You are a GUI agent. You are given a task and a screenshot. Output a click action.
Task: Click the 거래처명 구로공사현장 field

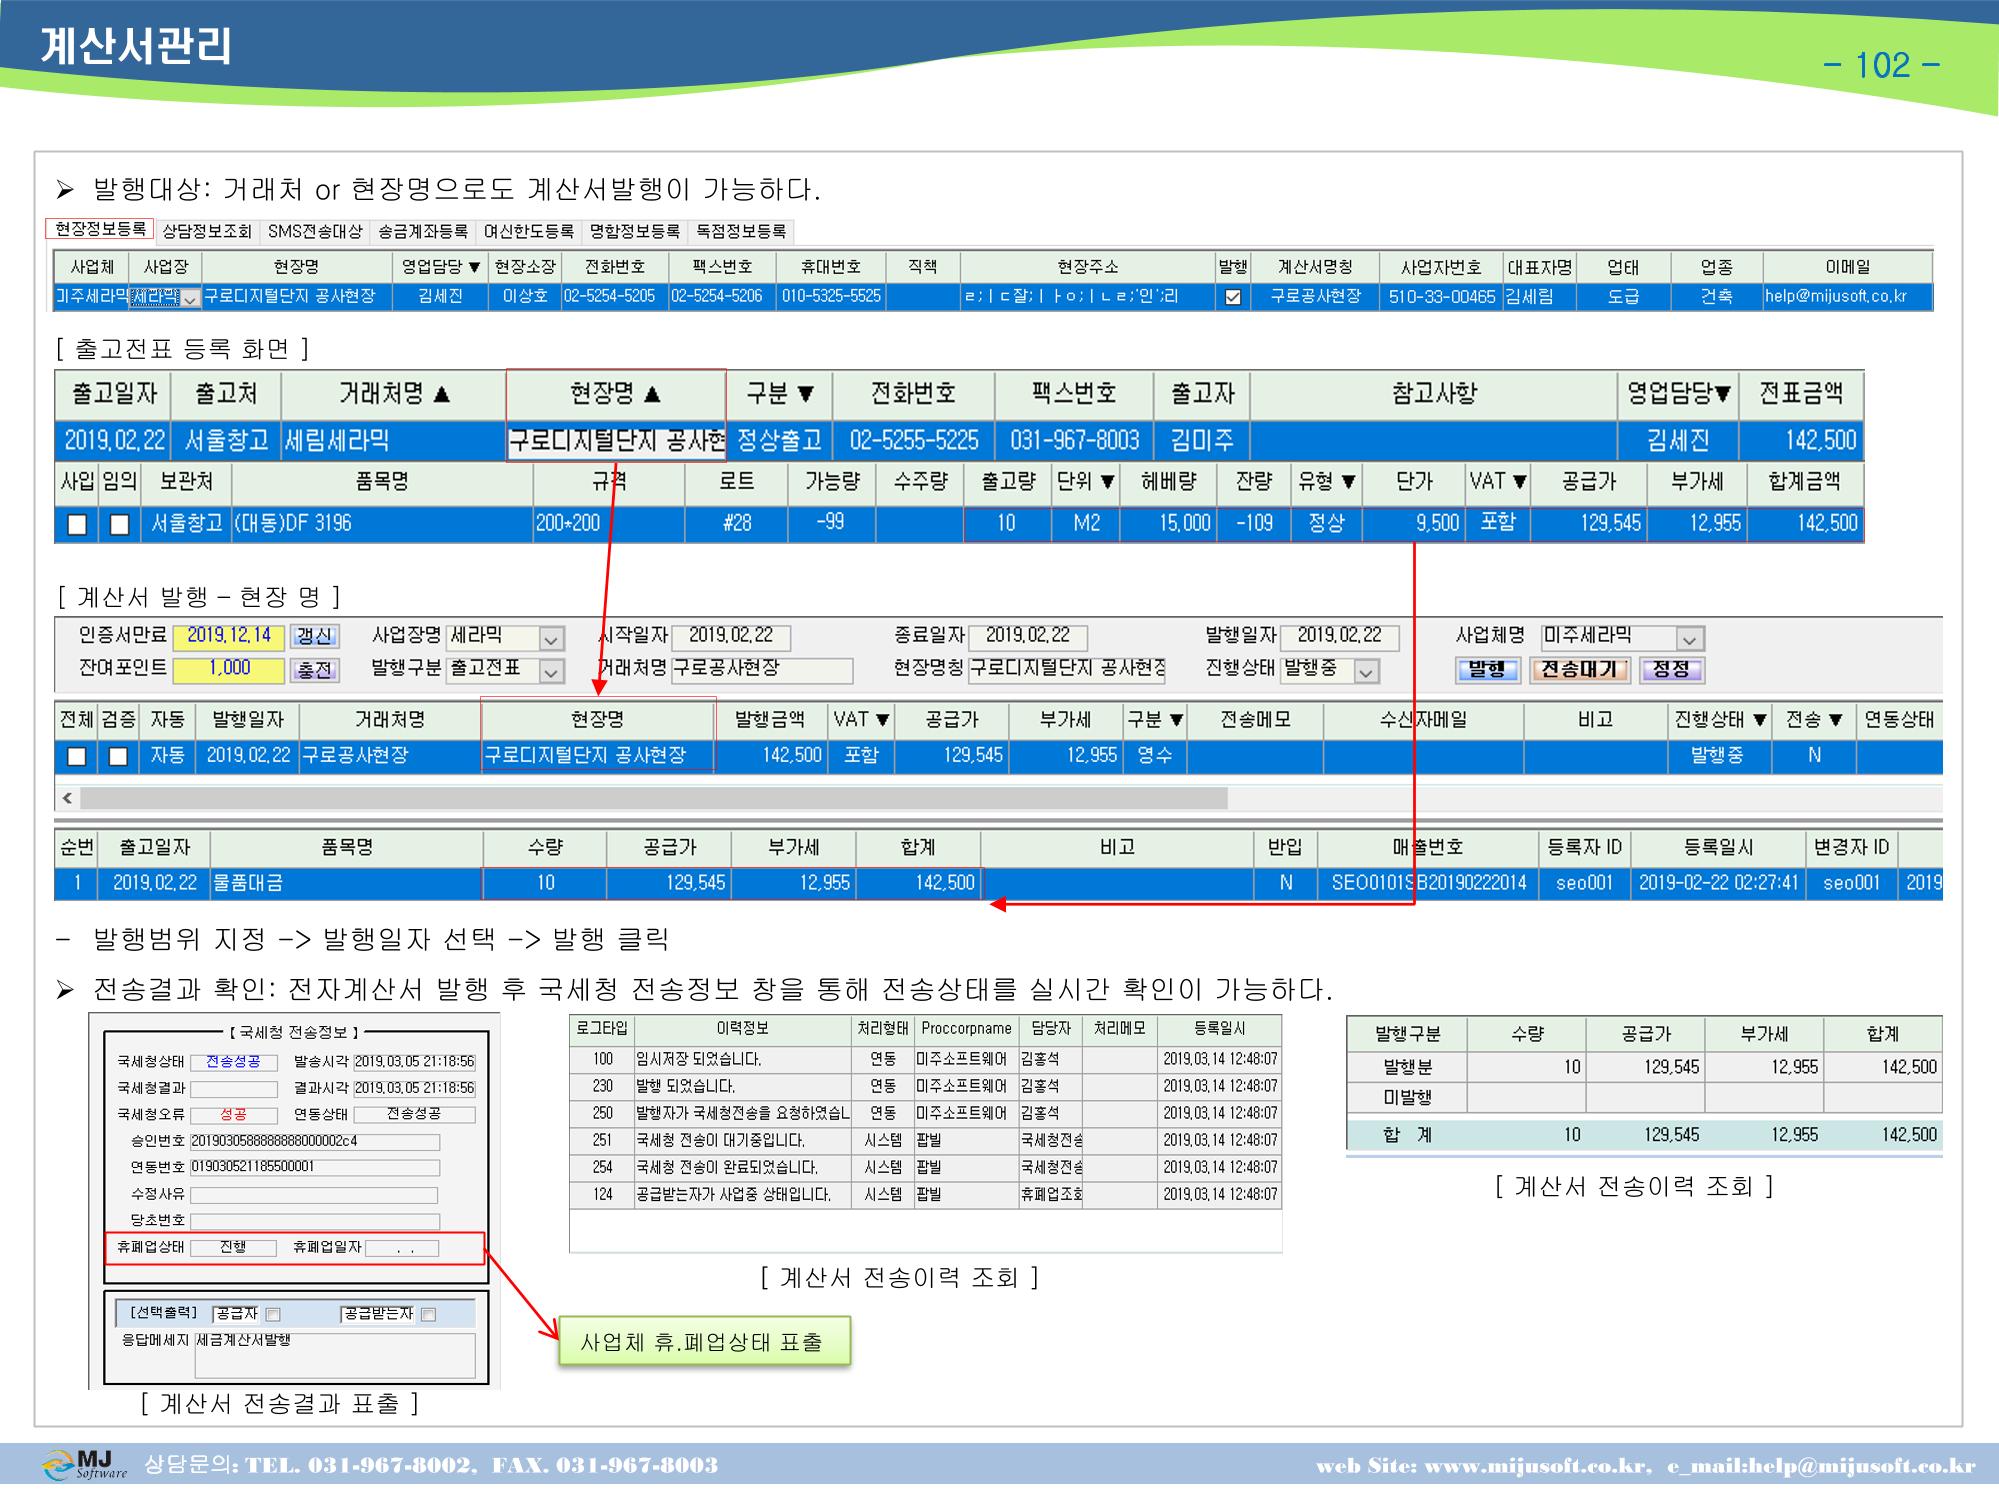[x=762, y=669]
